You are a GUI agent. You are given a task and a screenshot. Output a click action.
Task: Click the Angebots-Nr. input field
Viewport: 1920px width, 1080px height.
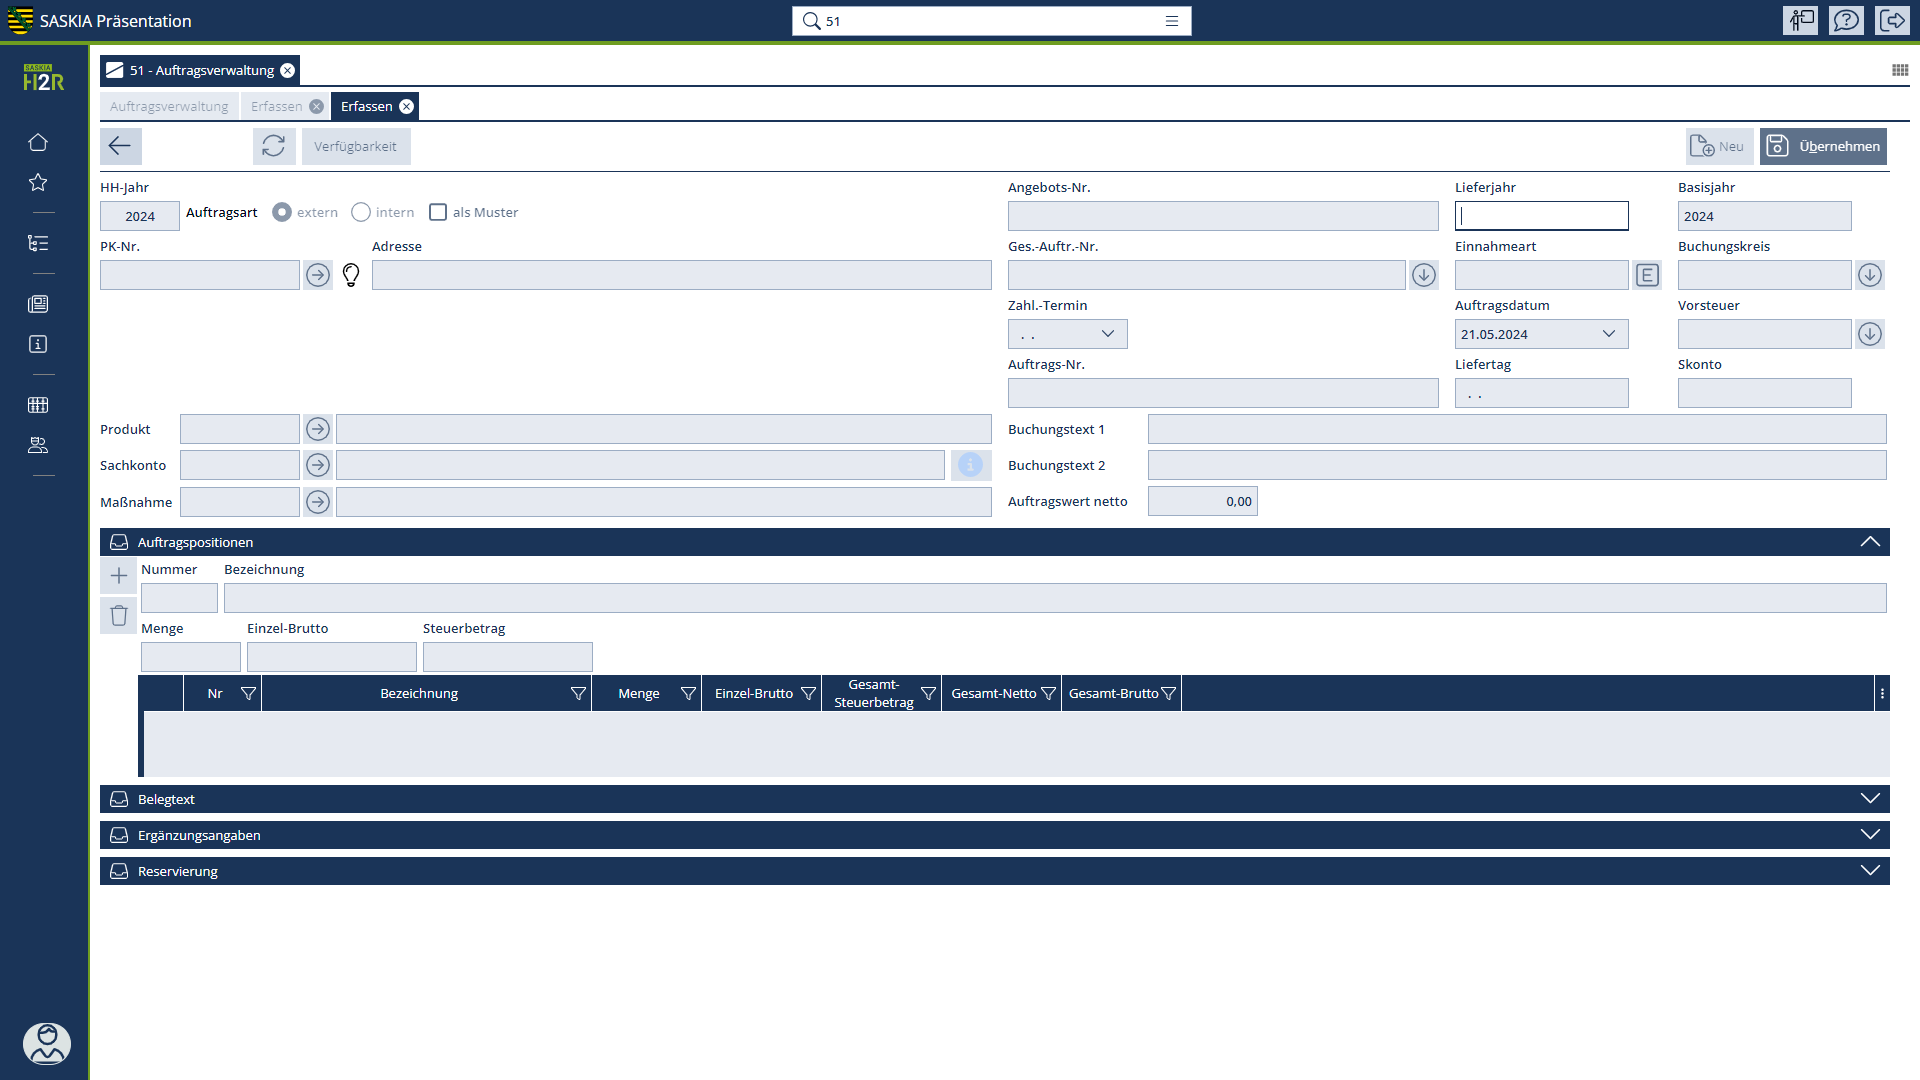pos(1222,216)
